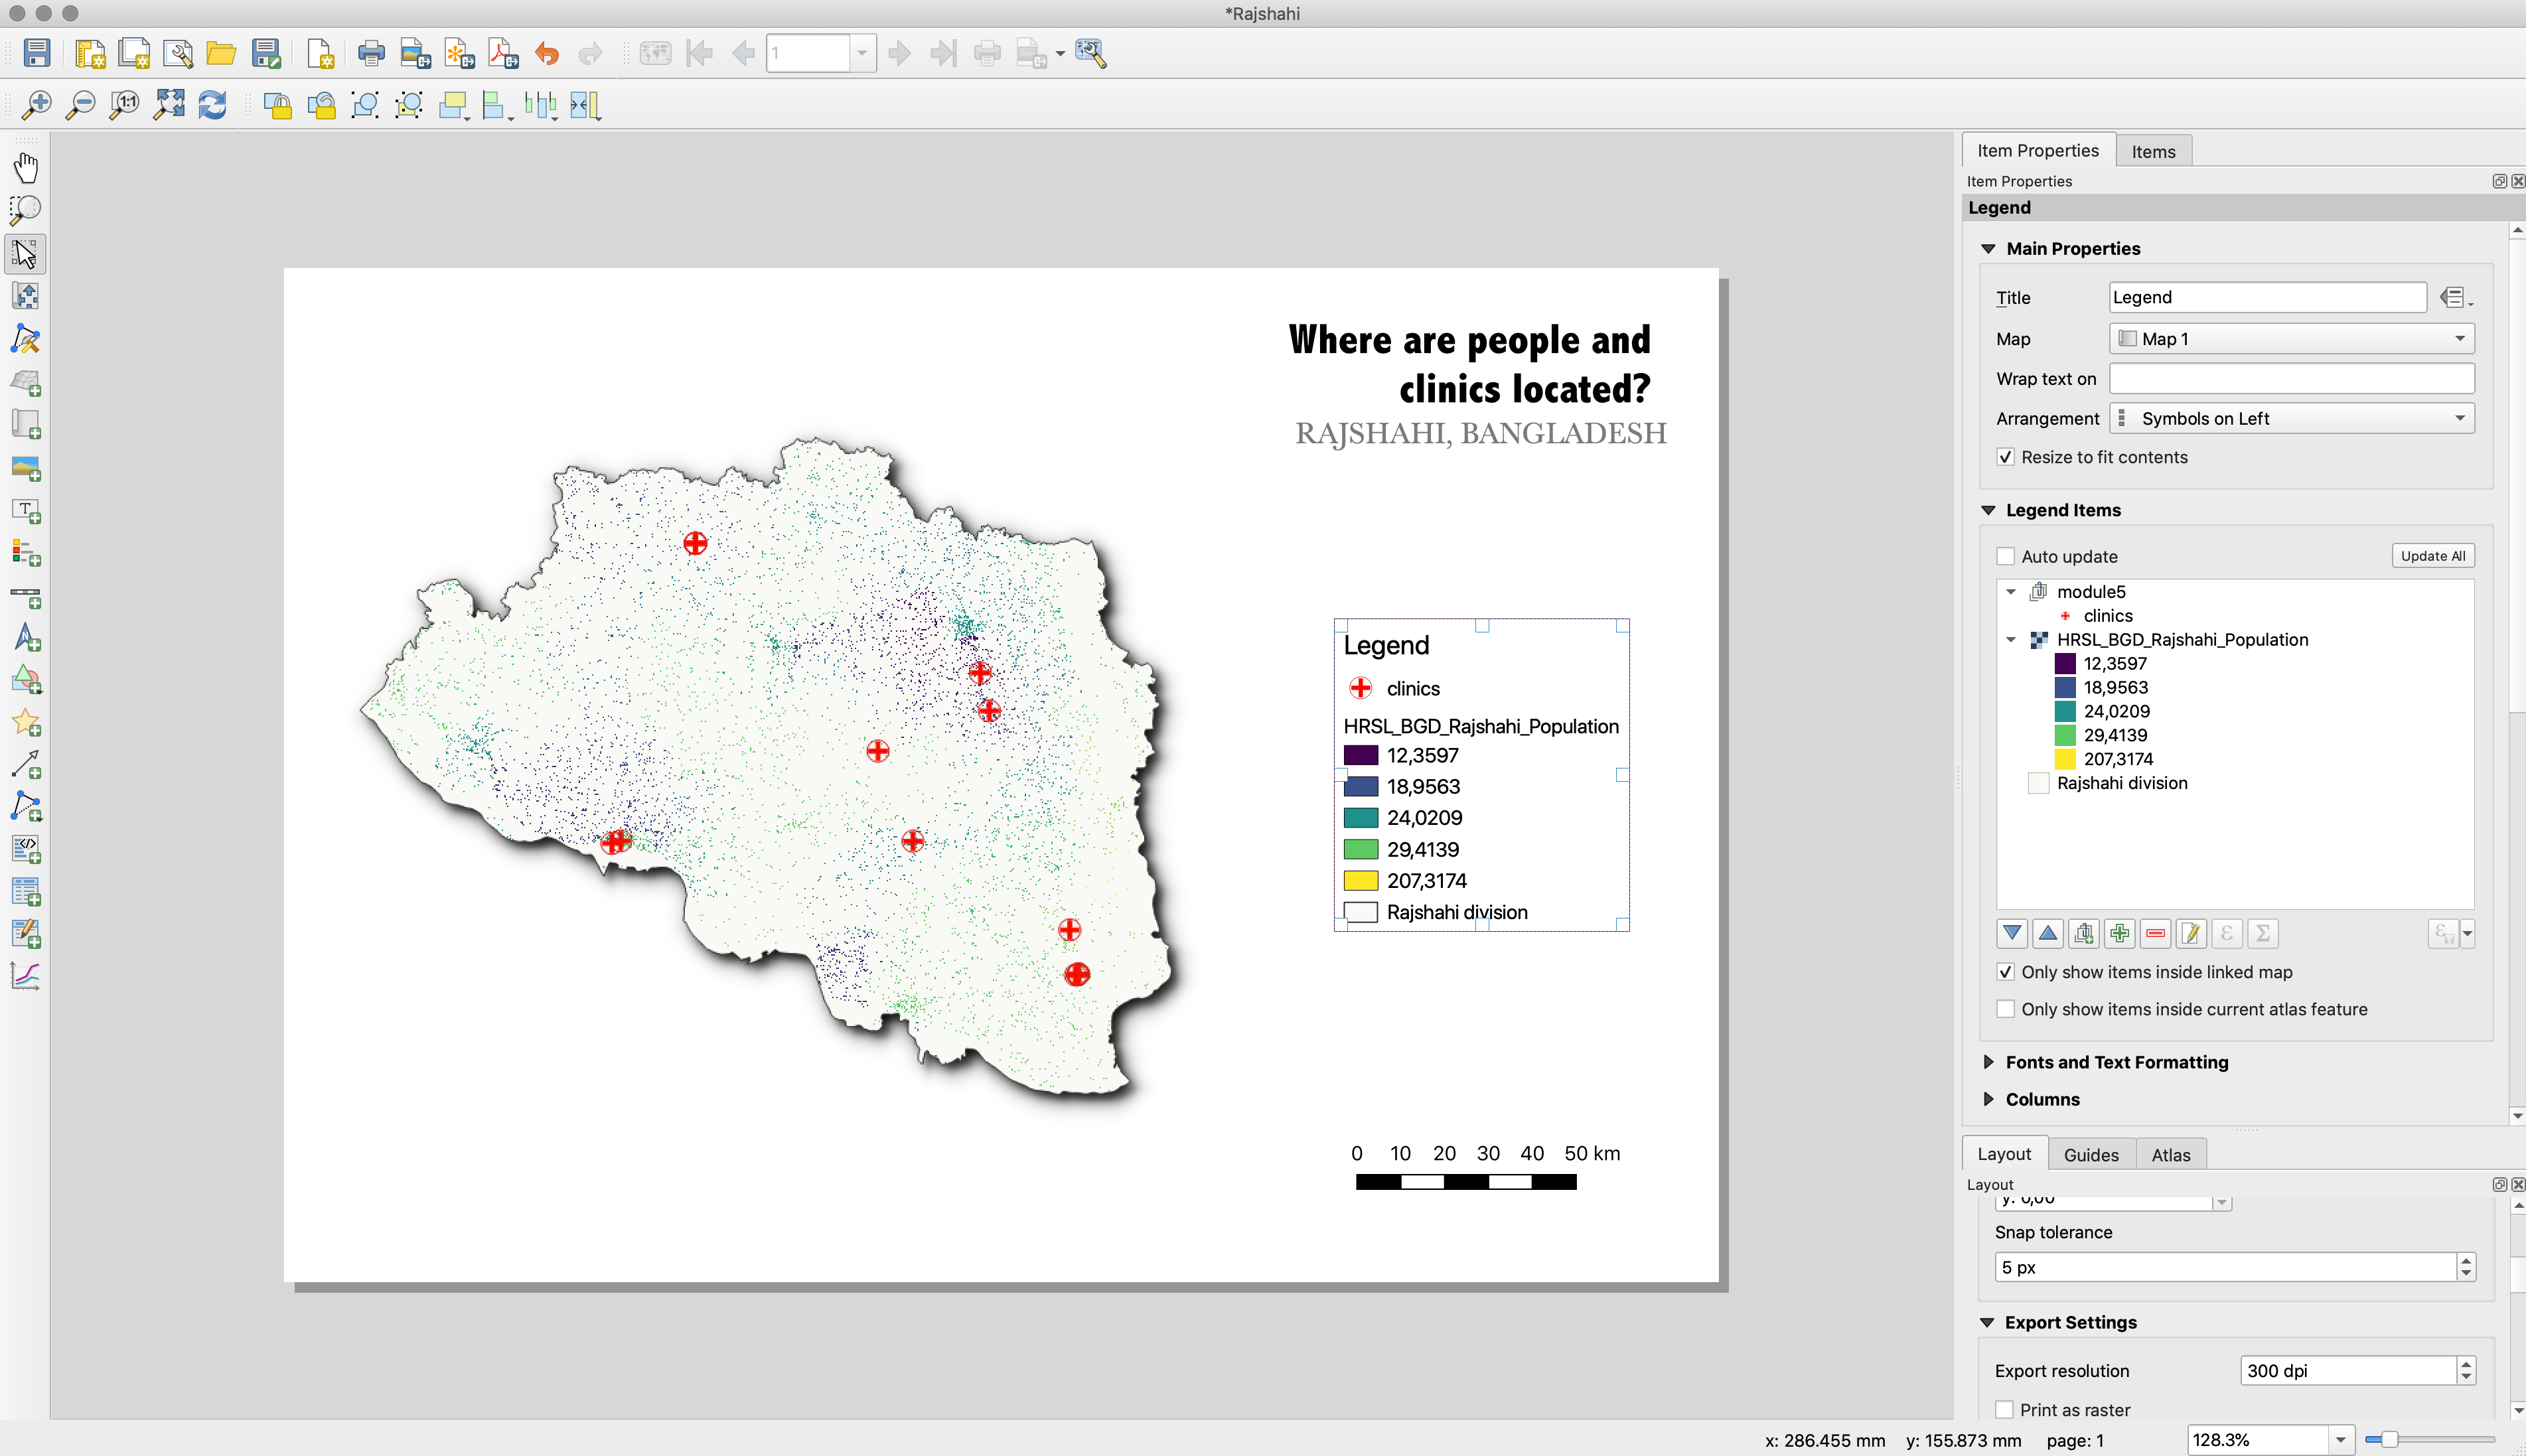Select the Add HTML frame tool
2526x1456 pixels.
coord(26,850)
